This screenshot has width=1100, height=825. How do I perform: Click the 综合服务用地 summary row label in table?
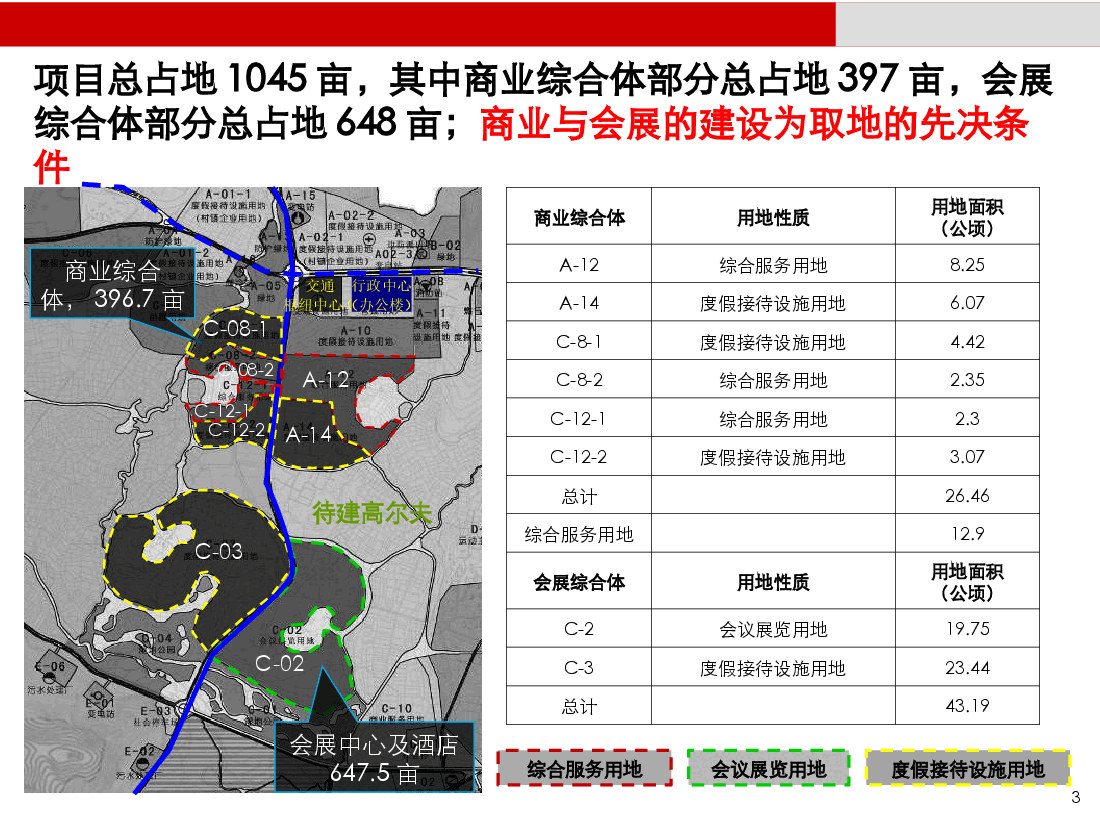579,533
